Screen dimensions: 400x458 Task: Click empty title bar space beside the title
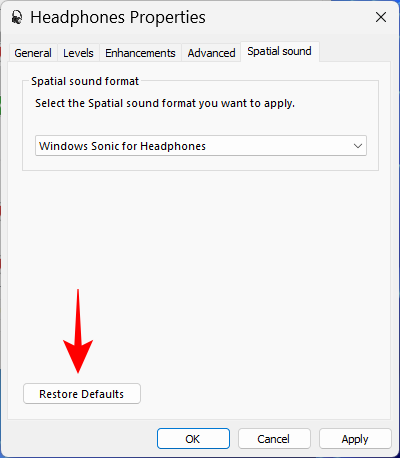287,17
